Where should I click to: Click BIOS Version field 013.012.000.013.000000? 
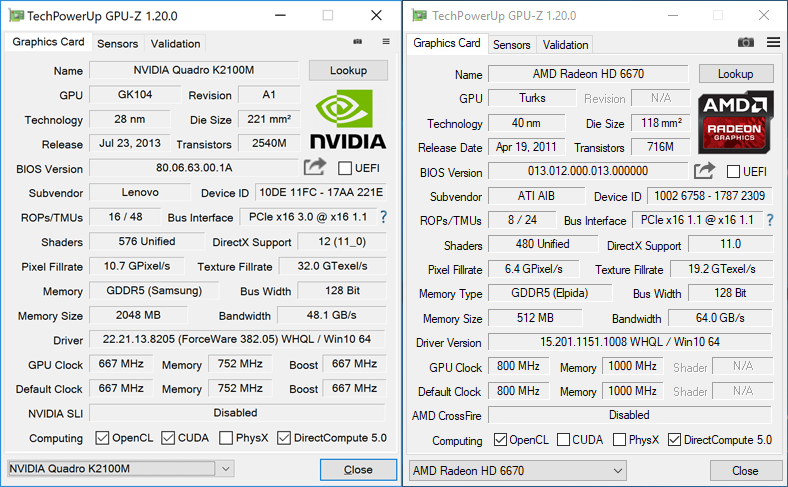pos(588,171)
